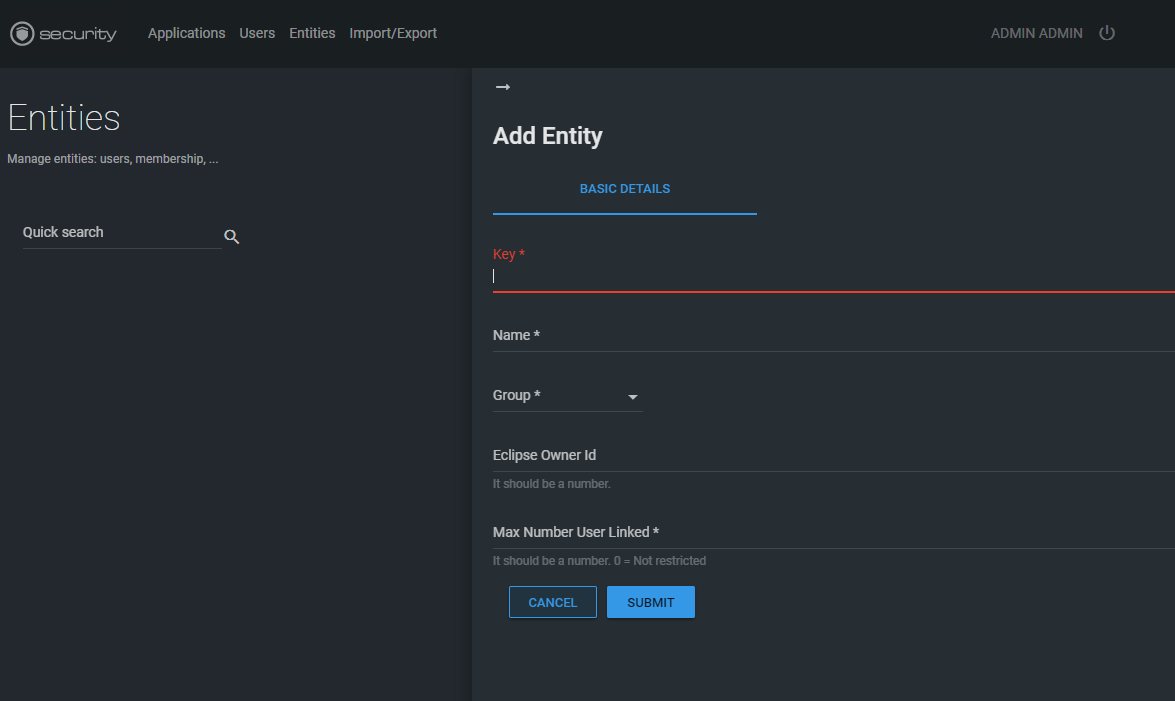
Task: Click the Add Entity panel title
Action: pyautogui.click(x=547, y=136)
